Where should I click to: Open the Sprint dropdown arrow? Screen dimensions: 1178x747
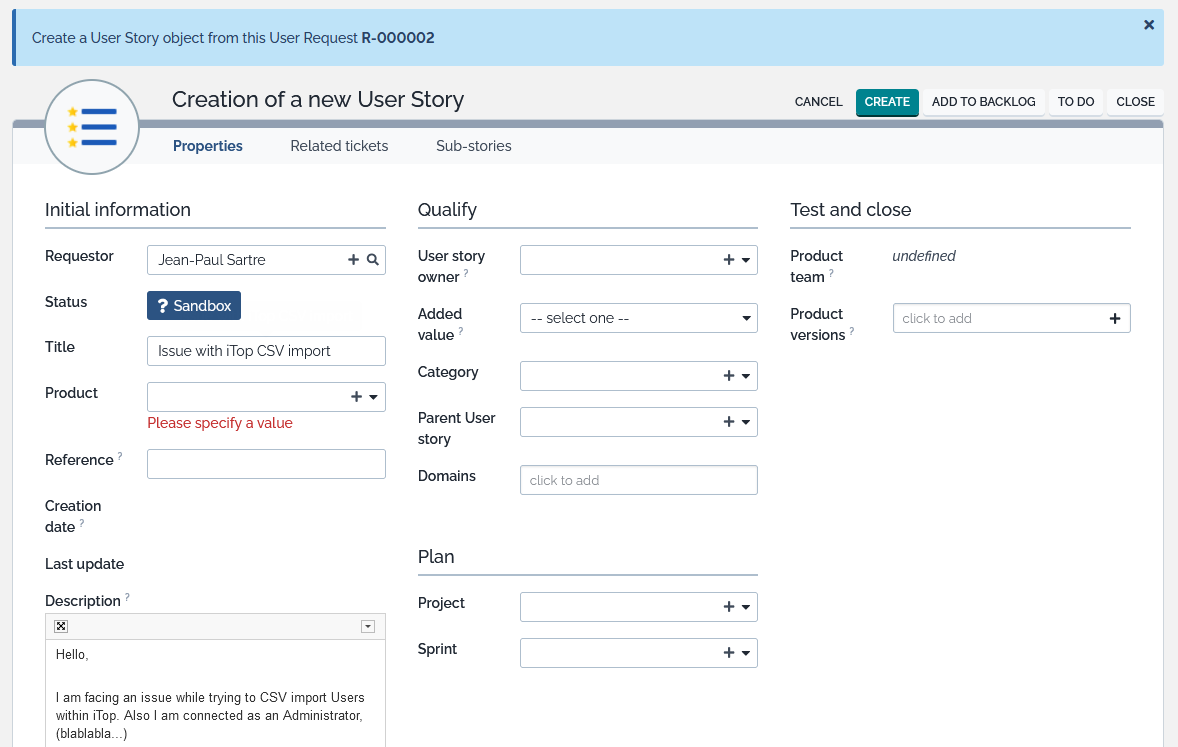click(746, 653)
